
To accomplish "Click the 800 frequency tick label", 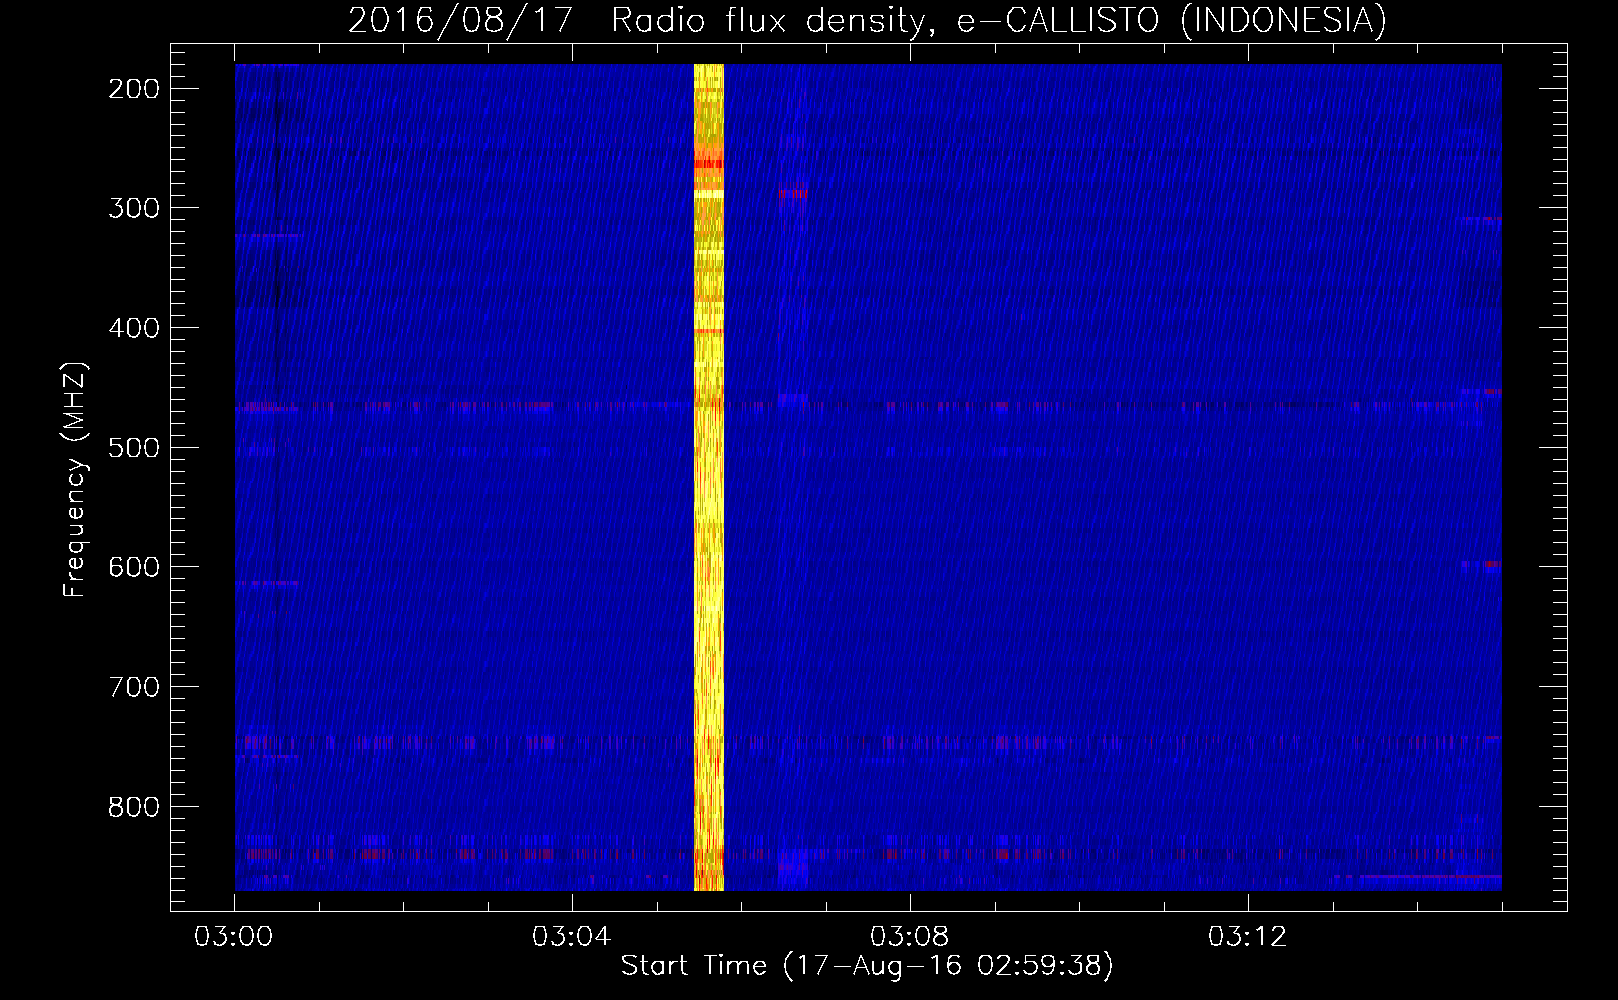I will click(x=133, y=806).
